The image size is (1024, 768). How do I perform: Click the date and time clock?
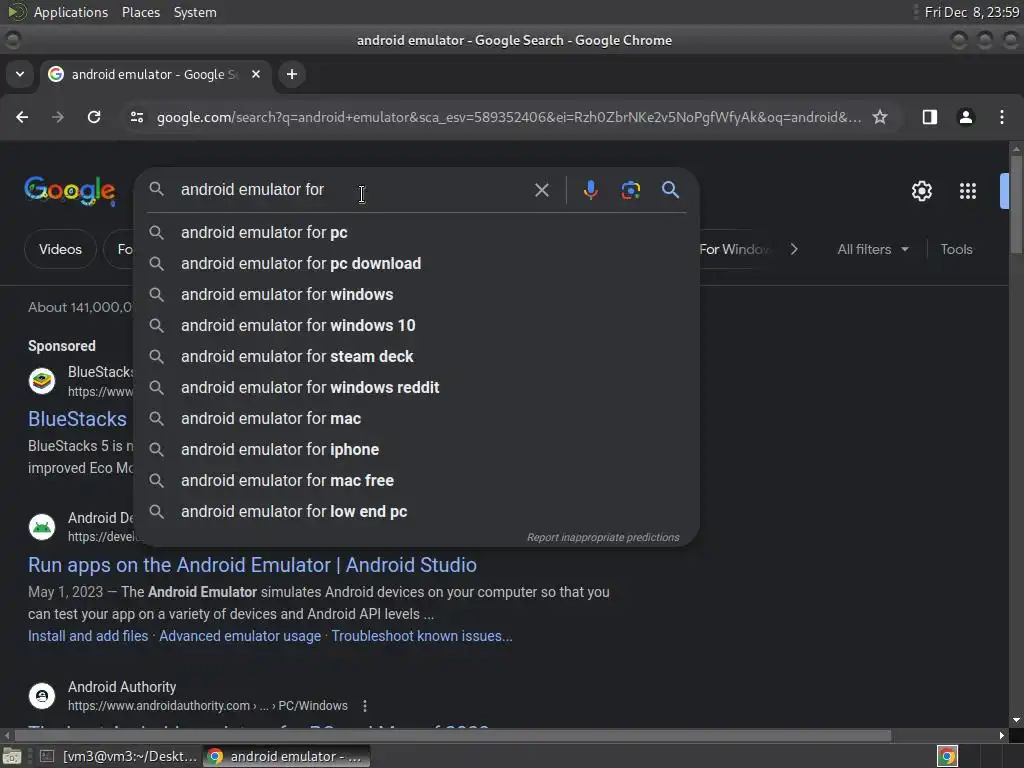[972, 12]
